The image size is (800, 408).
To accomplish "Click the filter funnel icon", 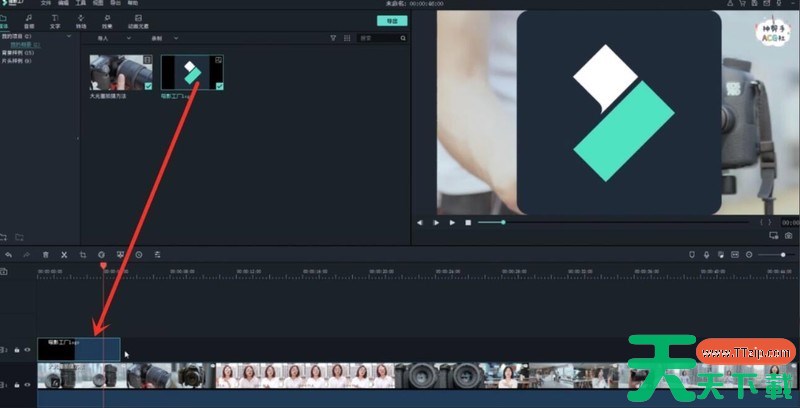I will coord(333,38).
